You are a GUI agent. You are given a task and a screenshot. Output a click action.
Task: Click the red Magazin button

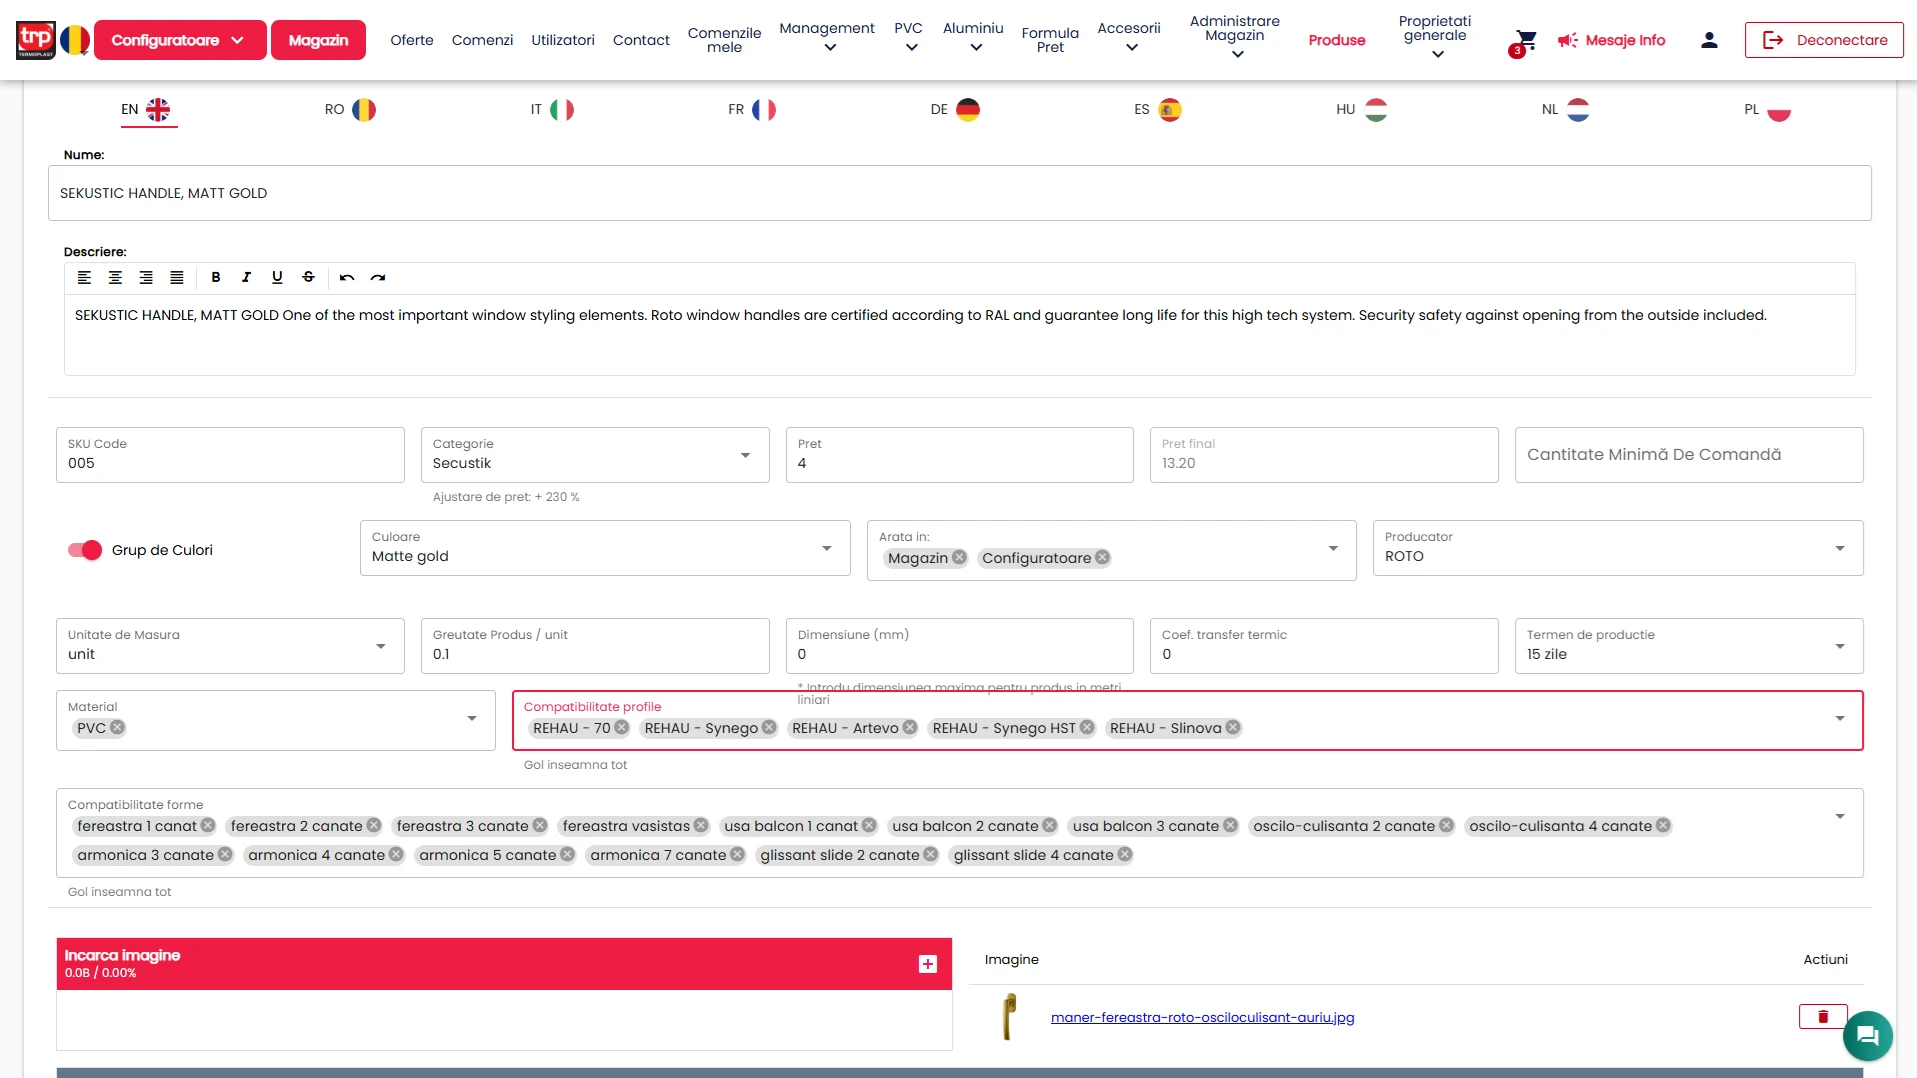318,40
